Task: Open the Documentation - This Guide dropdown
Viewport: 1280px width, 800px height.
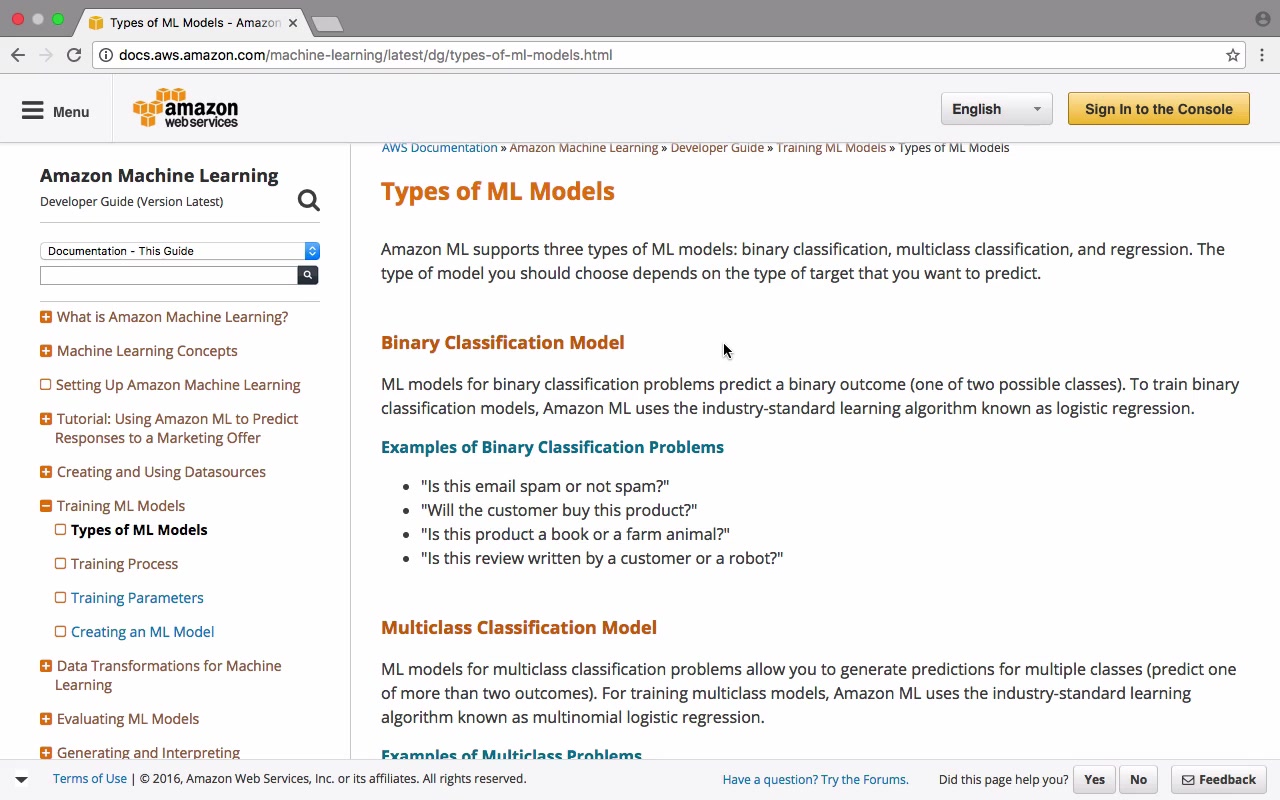Action: pyautogui.click(x=180, y=251)
